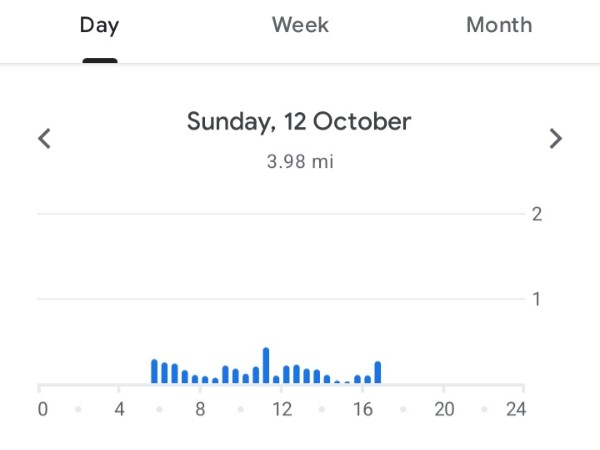Select the Day tab

[99, 25]
